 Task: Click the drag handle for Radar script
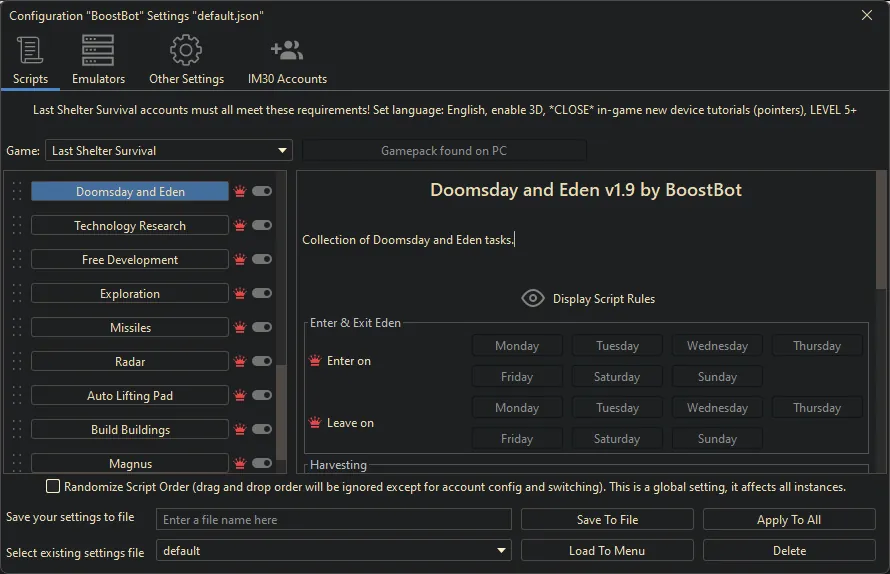[17, 362]
